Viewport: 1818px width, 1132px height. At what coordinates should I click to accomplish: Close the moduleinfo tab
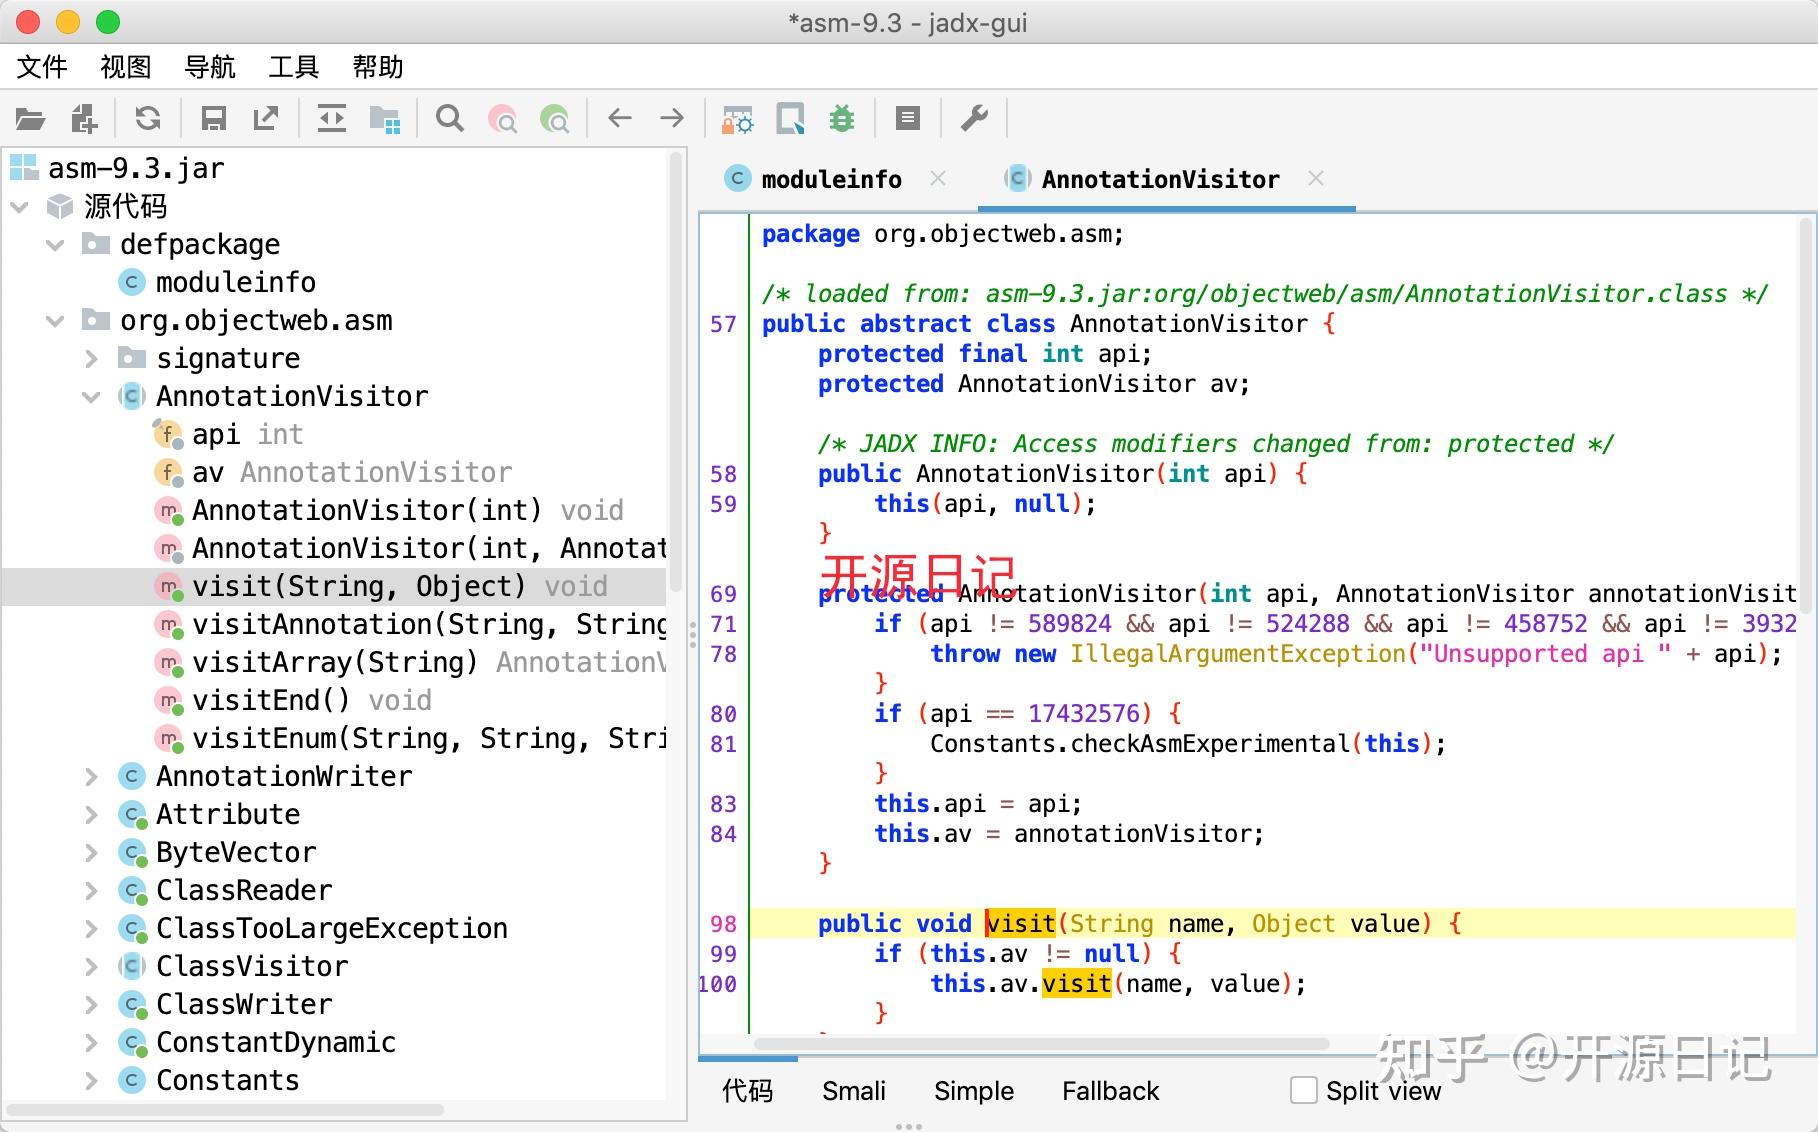[938, 178]
